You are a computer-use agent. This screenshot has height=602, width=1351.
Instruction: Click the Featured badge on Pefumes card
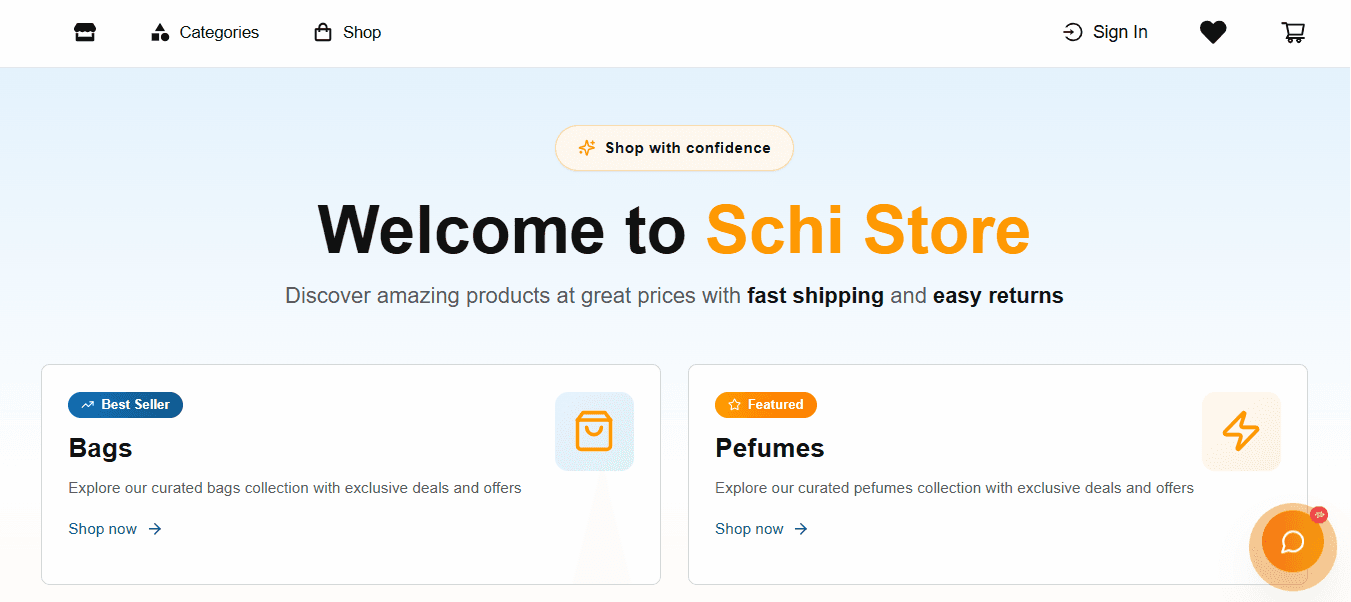766,404
